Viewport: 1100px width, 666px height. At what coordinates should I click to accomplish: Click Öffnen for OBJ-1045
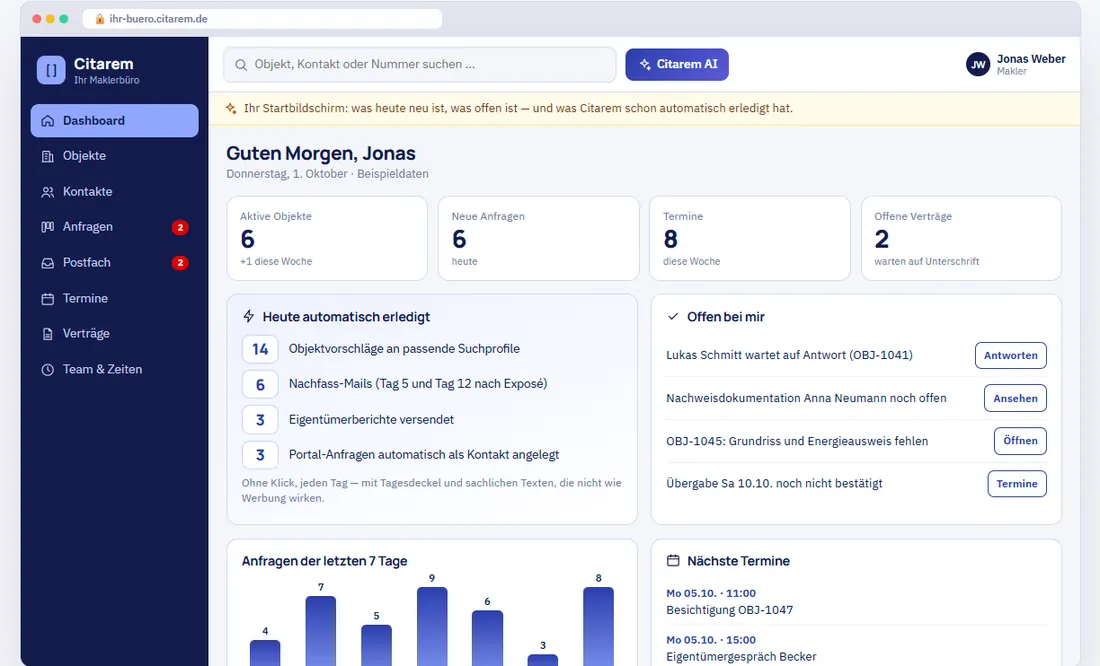1020,441
